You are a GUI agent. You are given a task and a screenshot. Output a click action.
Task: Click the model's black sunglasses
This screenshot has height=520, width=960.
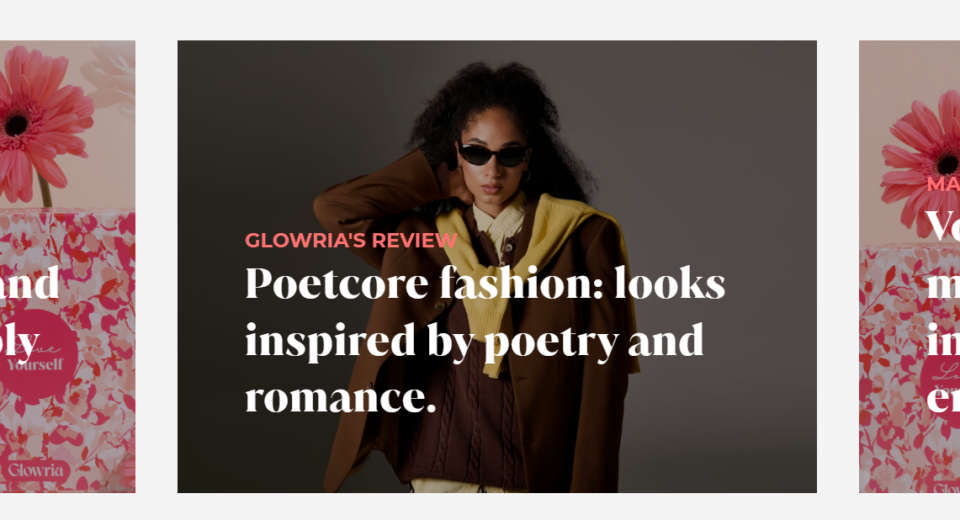[493, 154]
